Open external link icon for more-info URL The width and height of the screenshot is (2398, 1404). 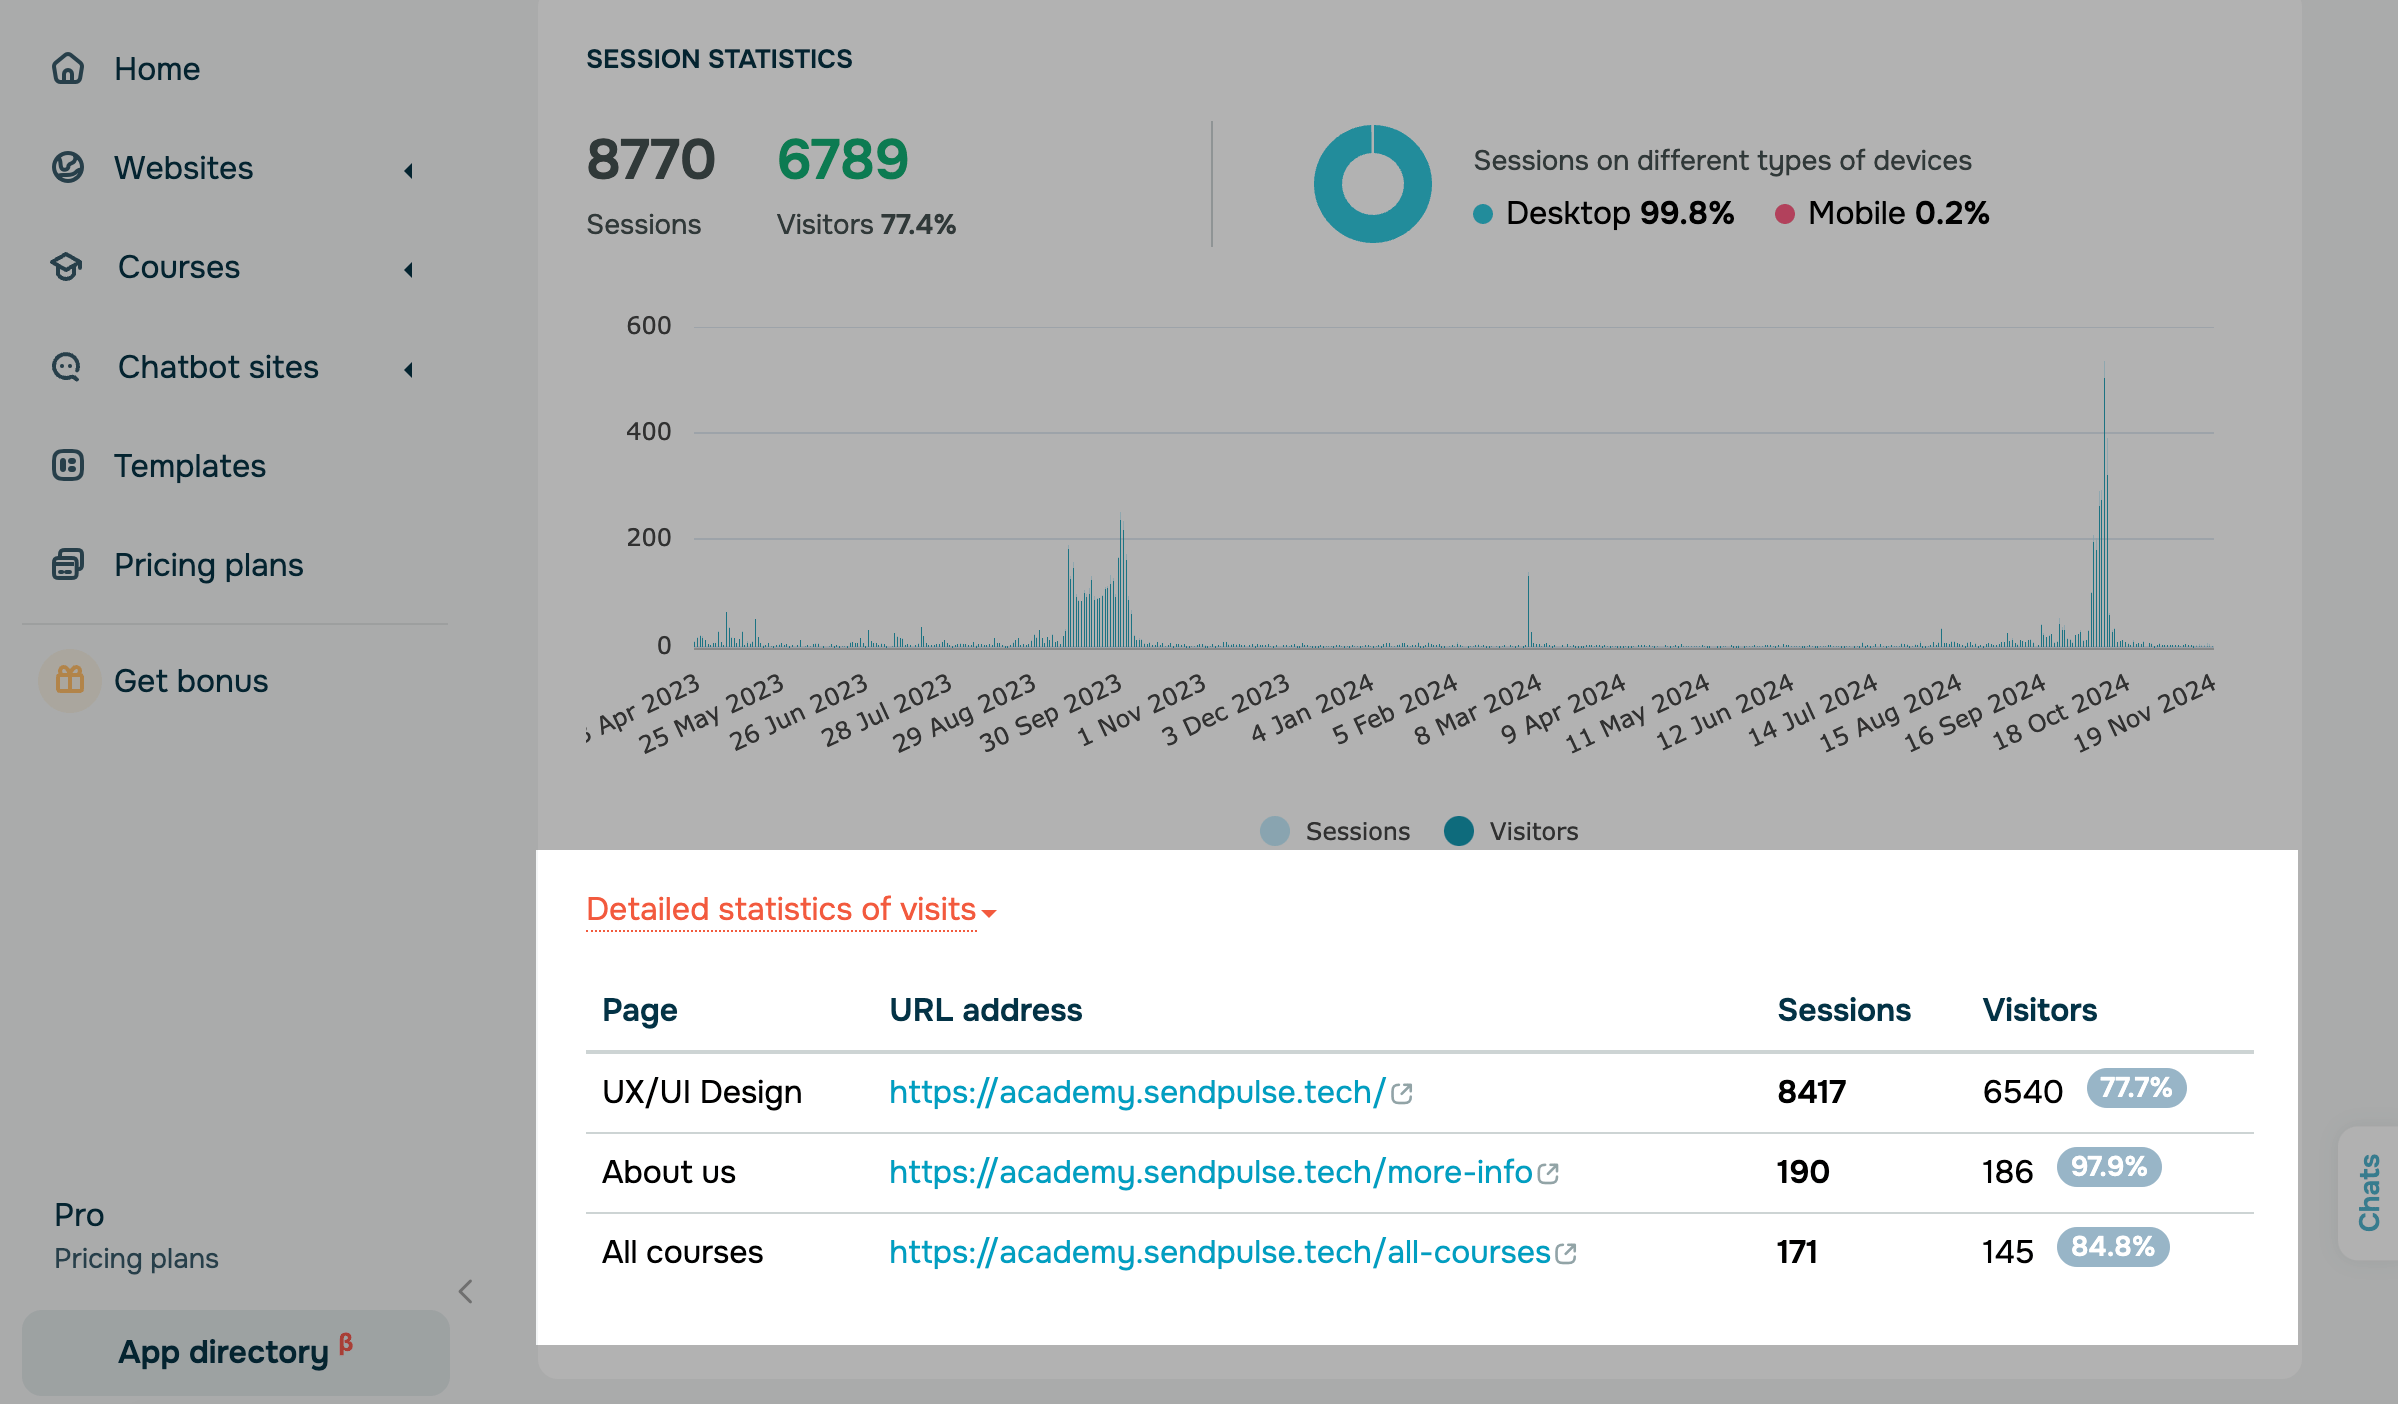point(1548,1173)
